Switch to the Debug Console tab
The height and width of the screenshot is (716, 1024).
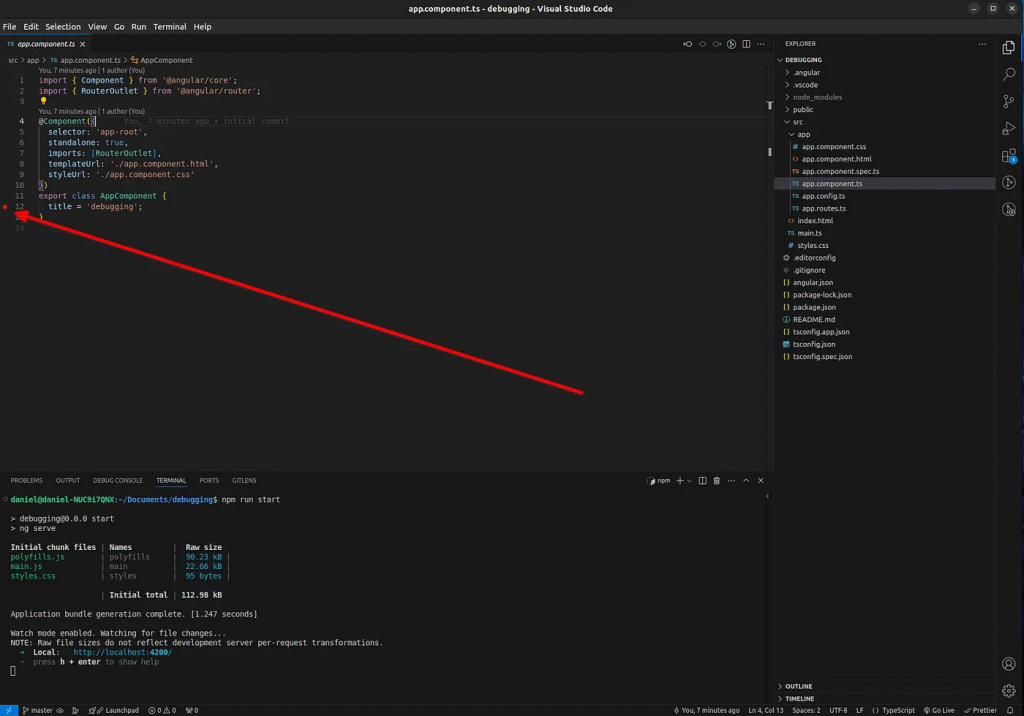(118, 481)
